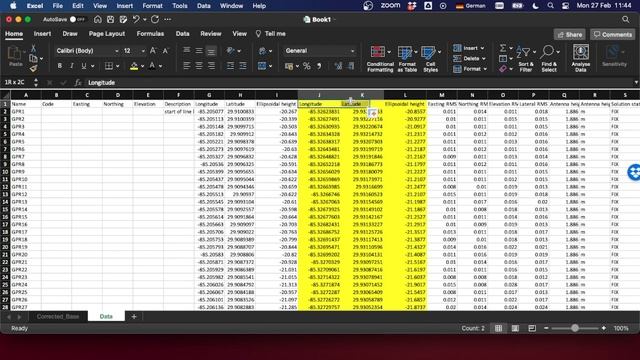The height and width of the screenshot is (360, 640).
Task: Click the Increase Font Size icon
Action: pos(153,51)
